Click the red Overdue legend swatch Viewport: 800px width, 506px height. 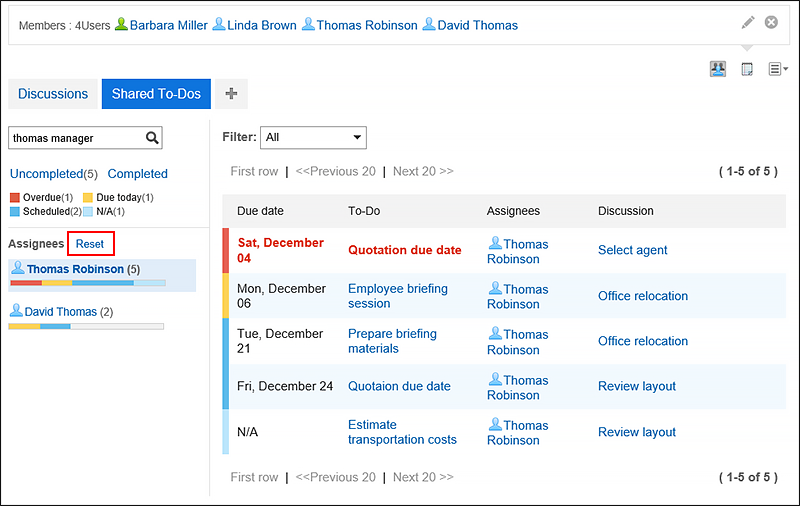click(15, 197)
